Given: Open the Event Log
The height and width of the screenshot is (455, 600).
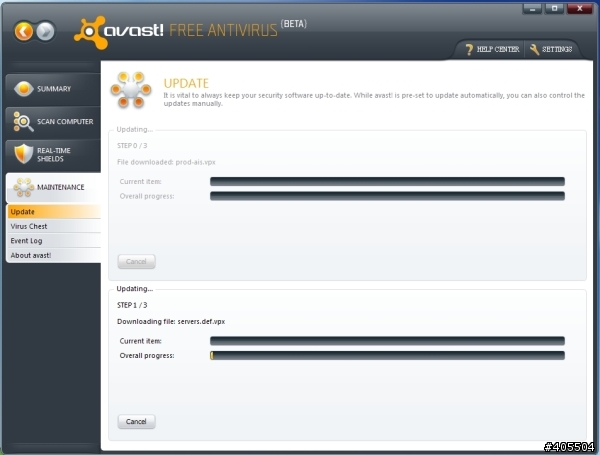Looking at the screenshot, I should [54, 241].
